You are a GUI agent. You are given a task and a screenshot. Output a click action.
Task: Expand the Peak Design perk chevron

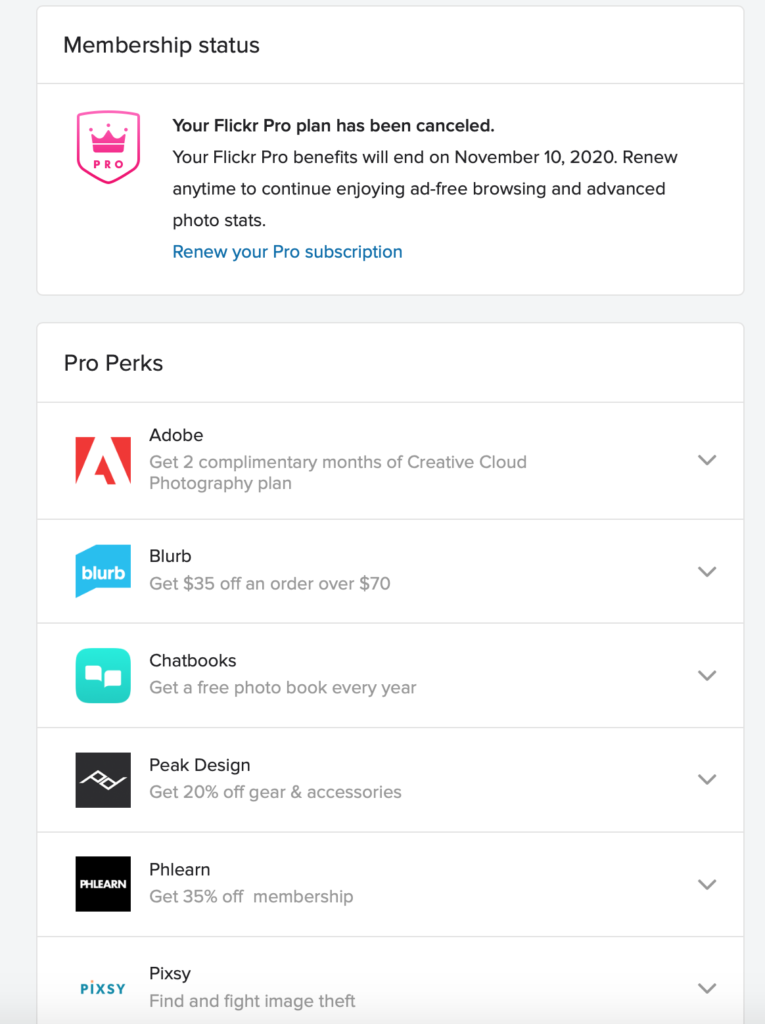point(707,780)
